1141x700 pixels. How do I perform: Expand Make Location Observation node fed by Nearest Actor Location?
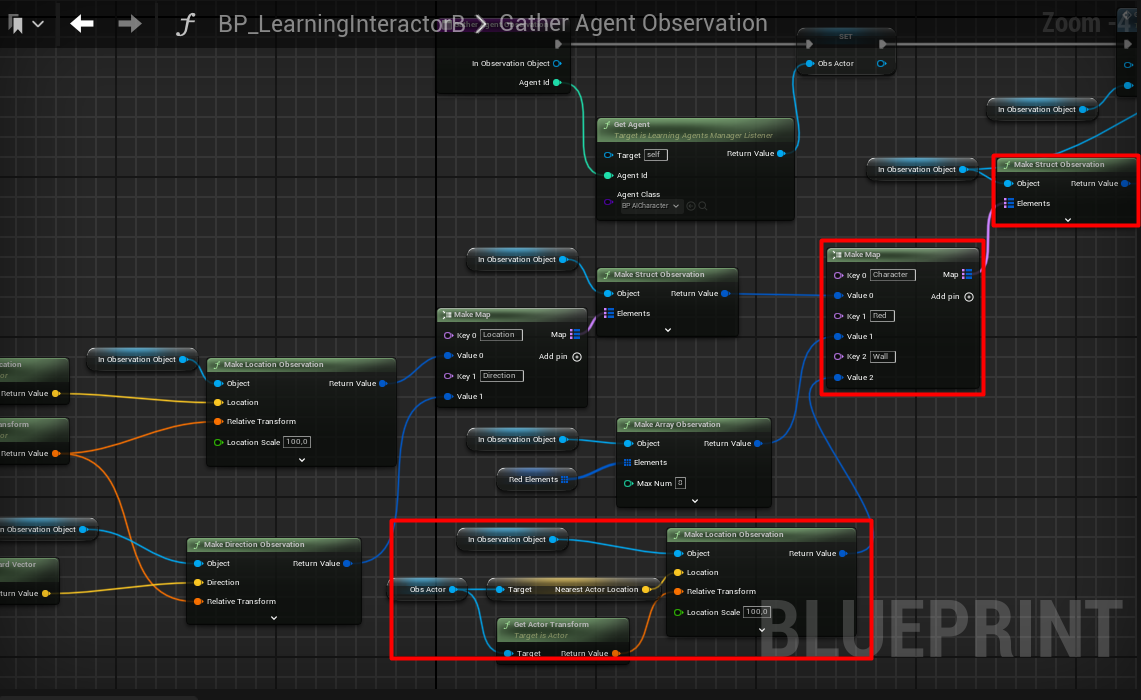(762, 629)
